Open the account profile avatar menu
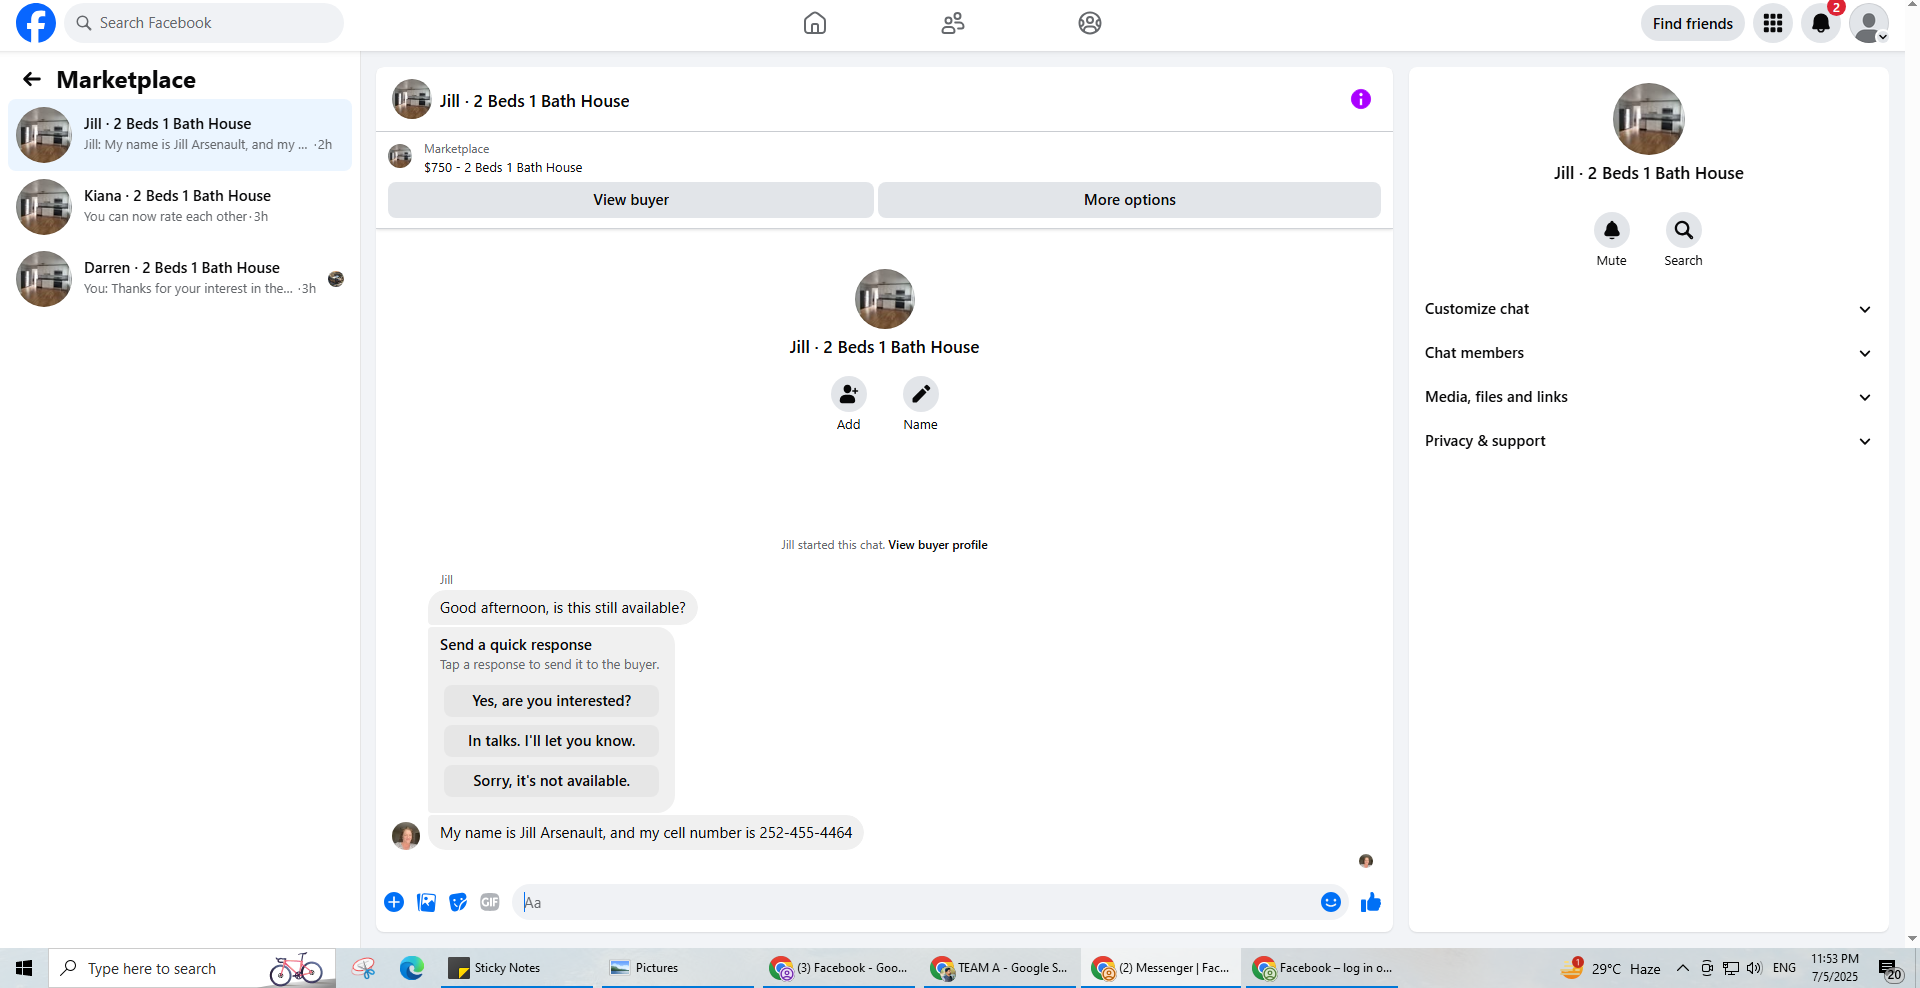This screenshot has height=988, width=1920. (1869, 23)
